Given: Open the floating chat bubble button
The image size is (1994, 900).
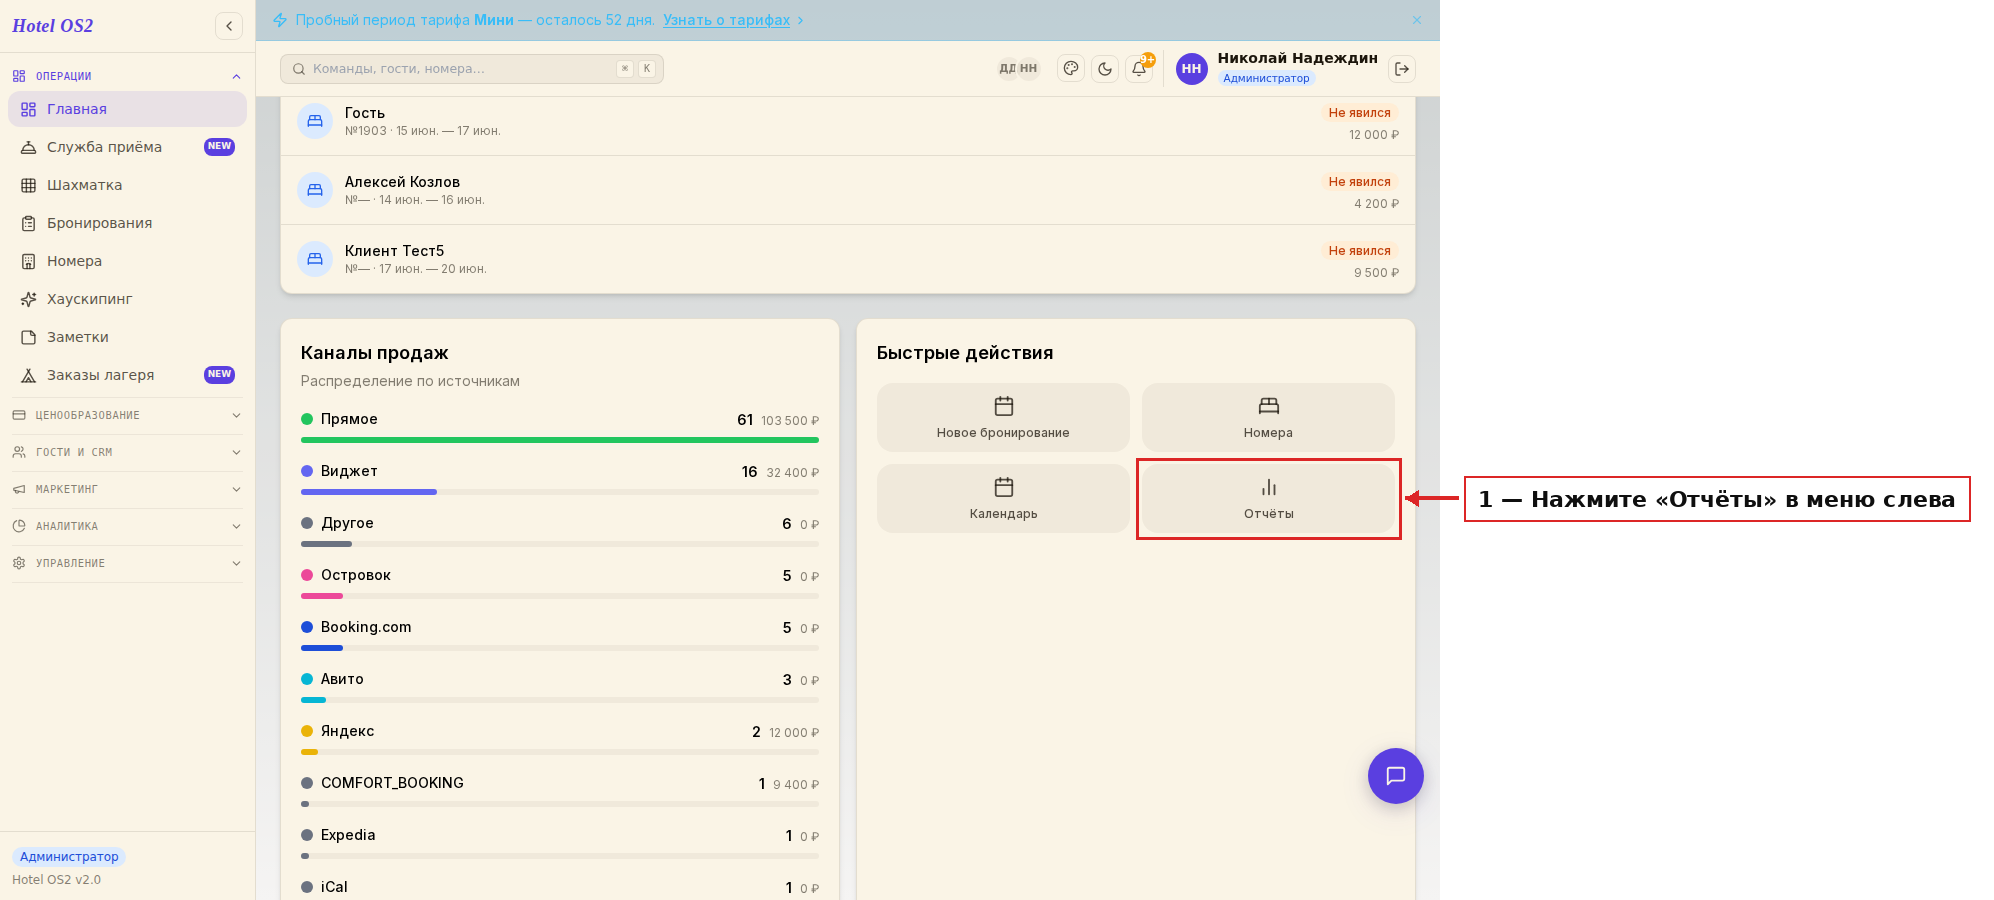Looking at the screenshot, I should click(1395, 776).
